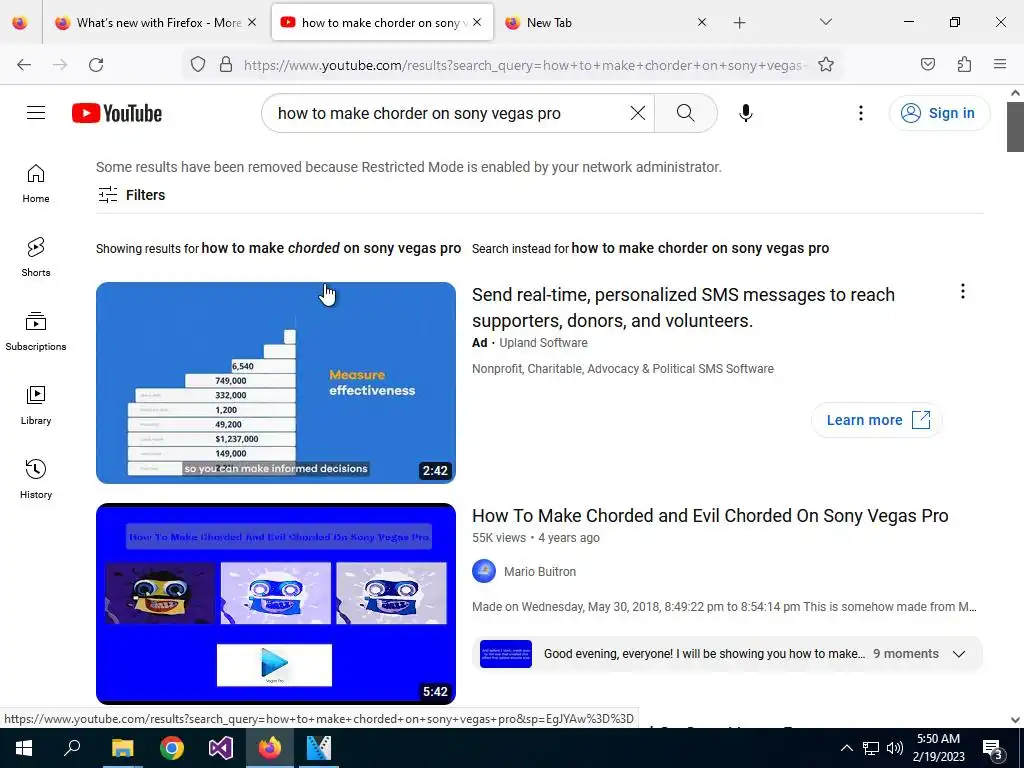
Task: Click the page vertical scrollbar thumb
Action: [1015, 127]
